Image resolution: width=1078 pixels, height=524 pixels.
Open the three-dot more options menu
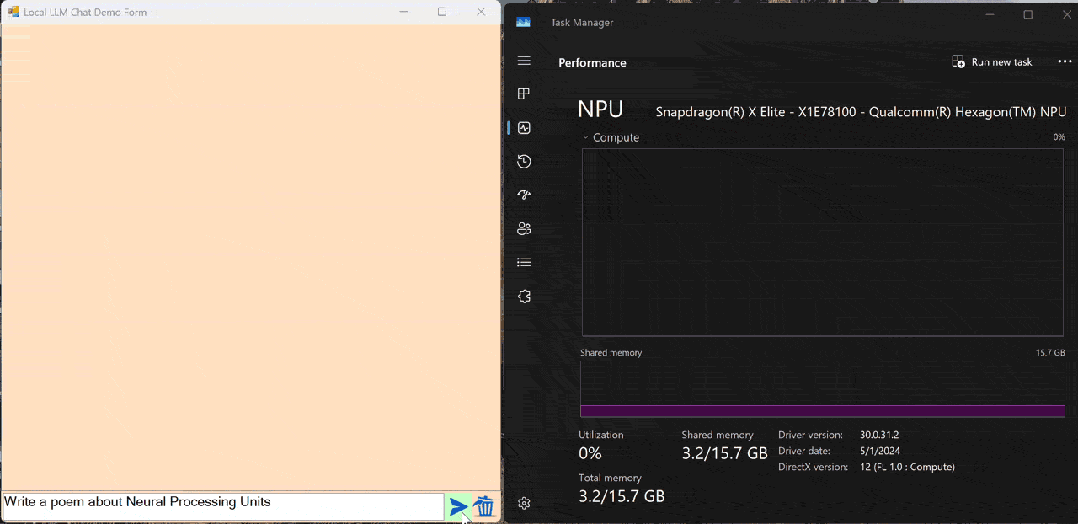[1057, 62]
